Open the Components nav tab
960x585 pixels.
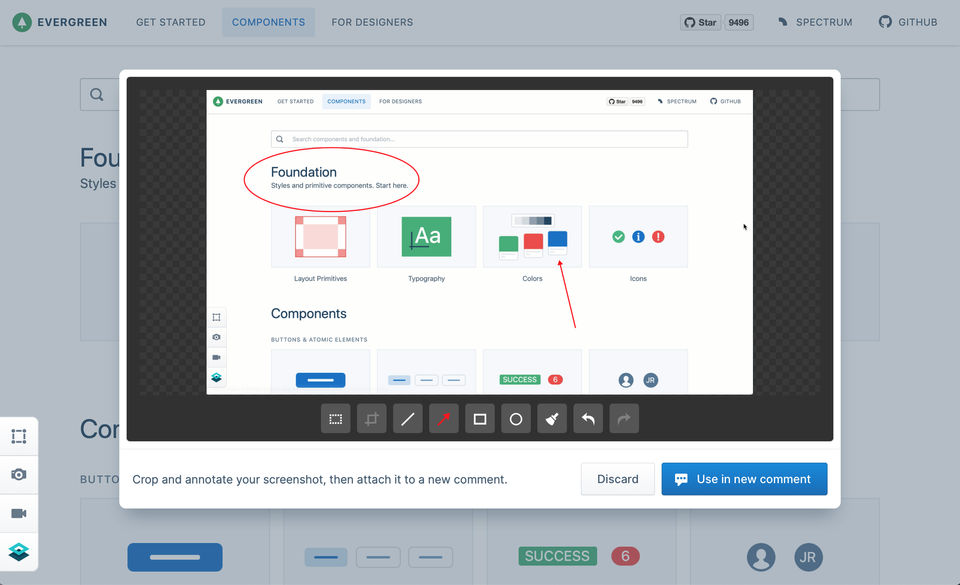pos(268,22)
